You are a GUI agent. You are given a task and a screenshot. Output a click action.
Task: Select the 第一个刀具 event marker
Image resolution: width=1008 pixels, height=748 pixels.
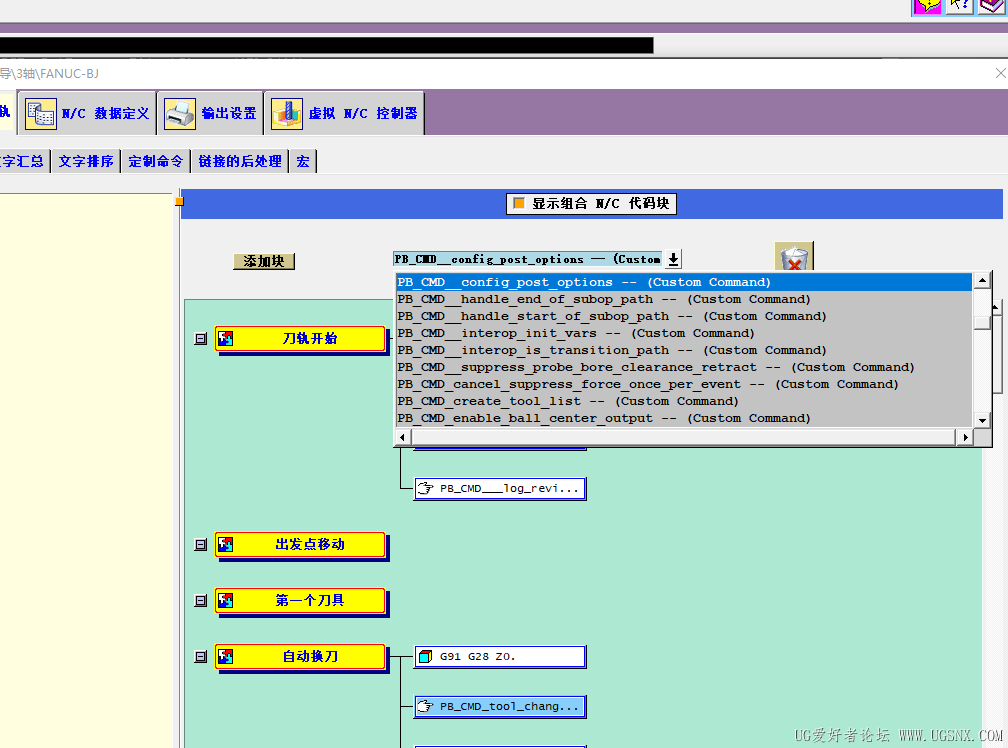point(300,600)
